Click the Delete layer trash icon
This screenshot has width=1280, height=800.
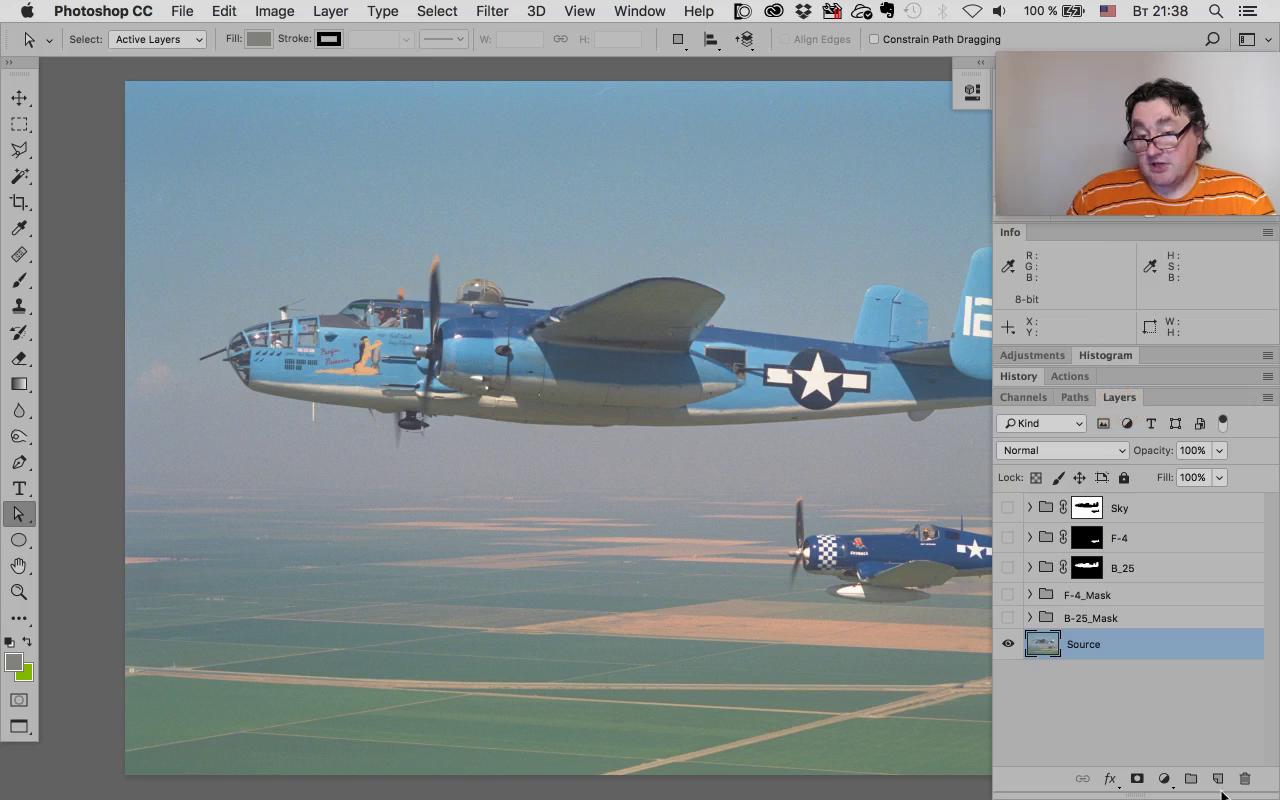[x=1245, y=779]
